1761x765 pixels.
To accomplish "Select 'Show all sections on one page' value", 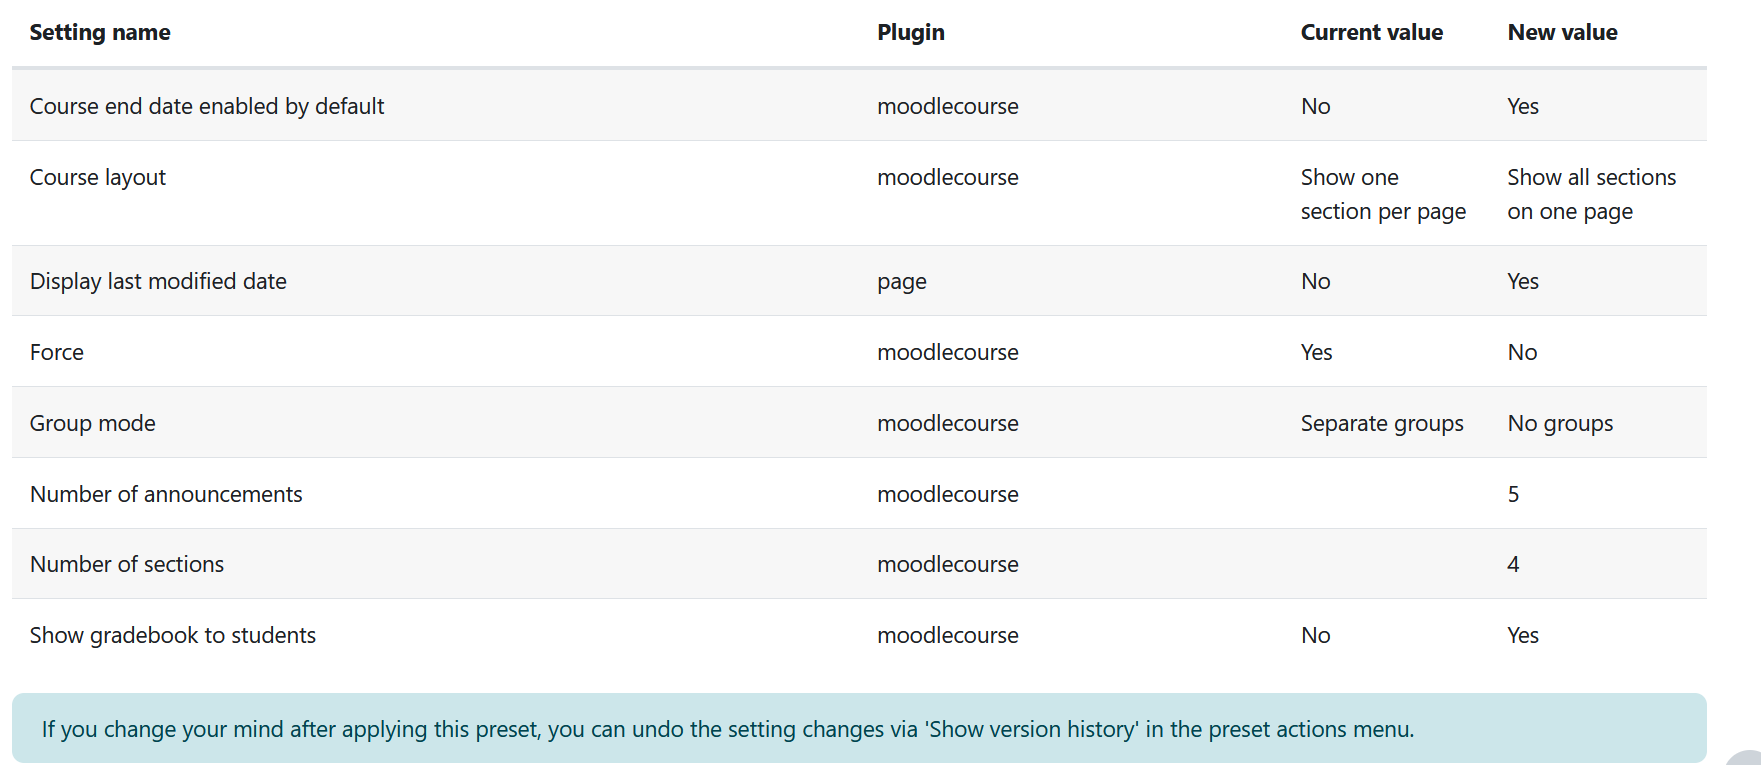I will click(x=1591, y=194).
